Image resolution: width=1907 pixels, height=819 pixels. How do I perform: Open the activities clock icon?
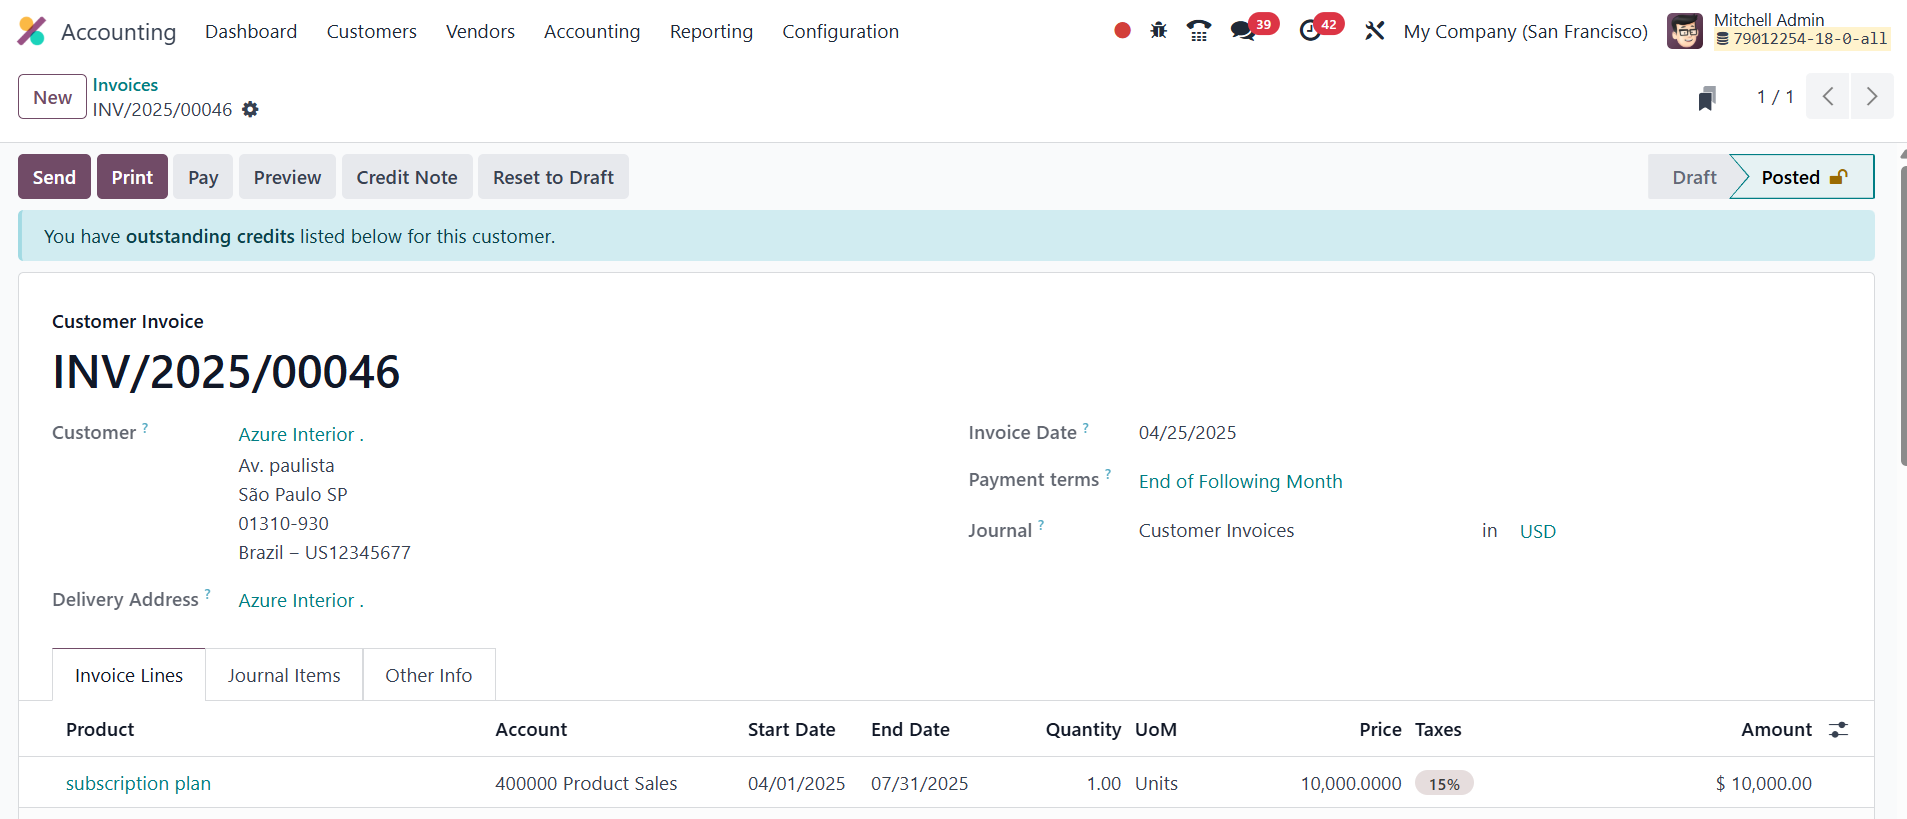click(1310, 31)
